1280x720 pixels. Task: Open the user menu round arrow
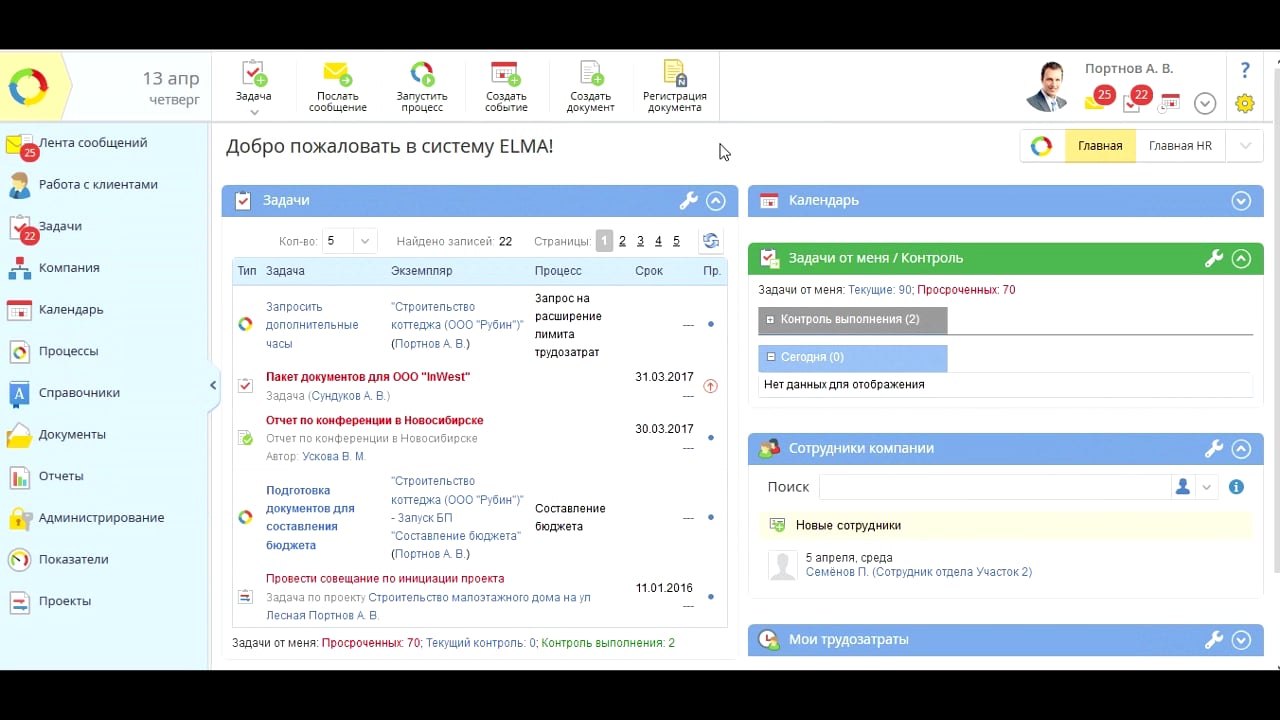point(1205,102)
